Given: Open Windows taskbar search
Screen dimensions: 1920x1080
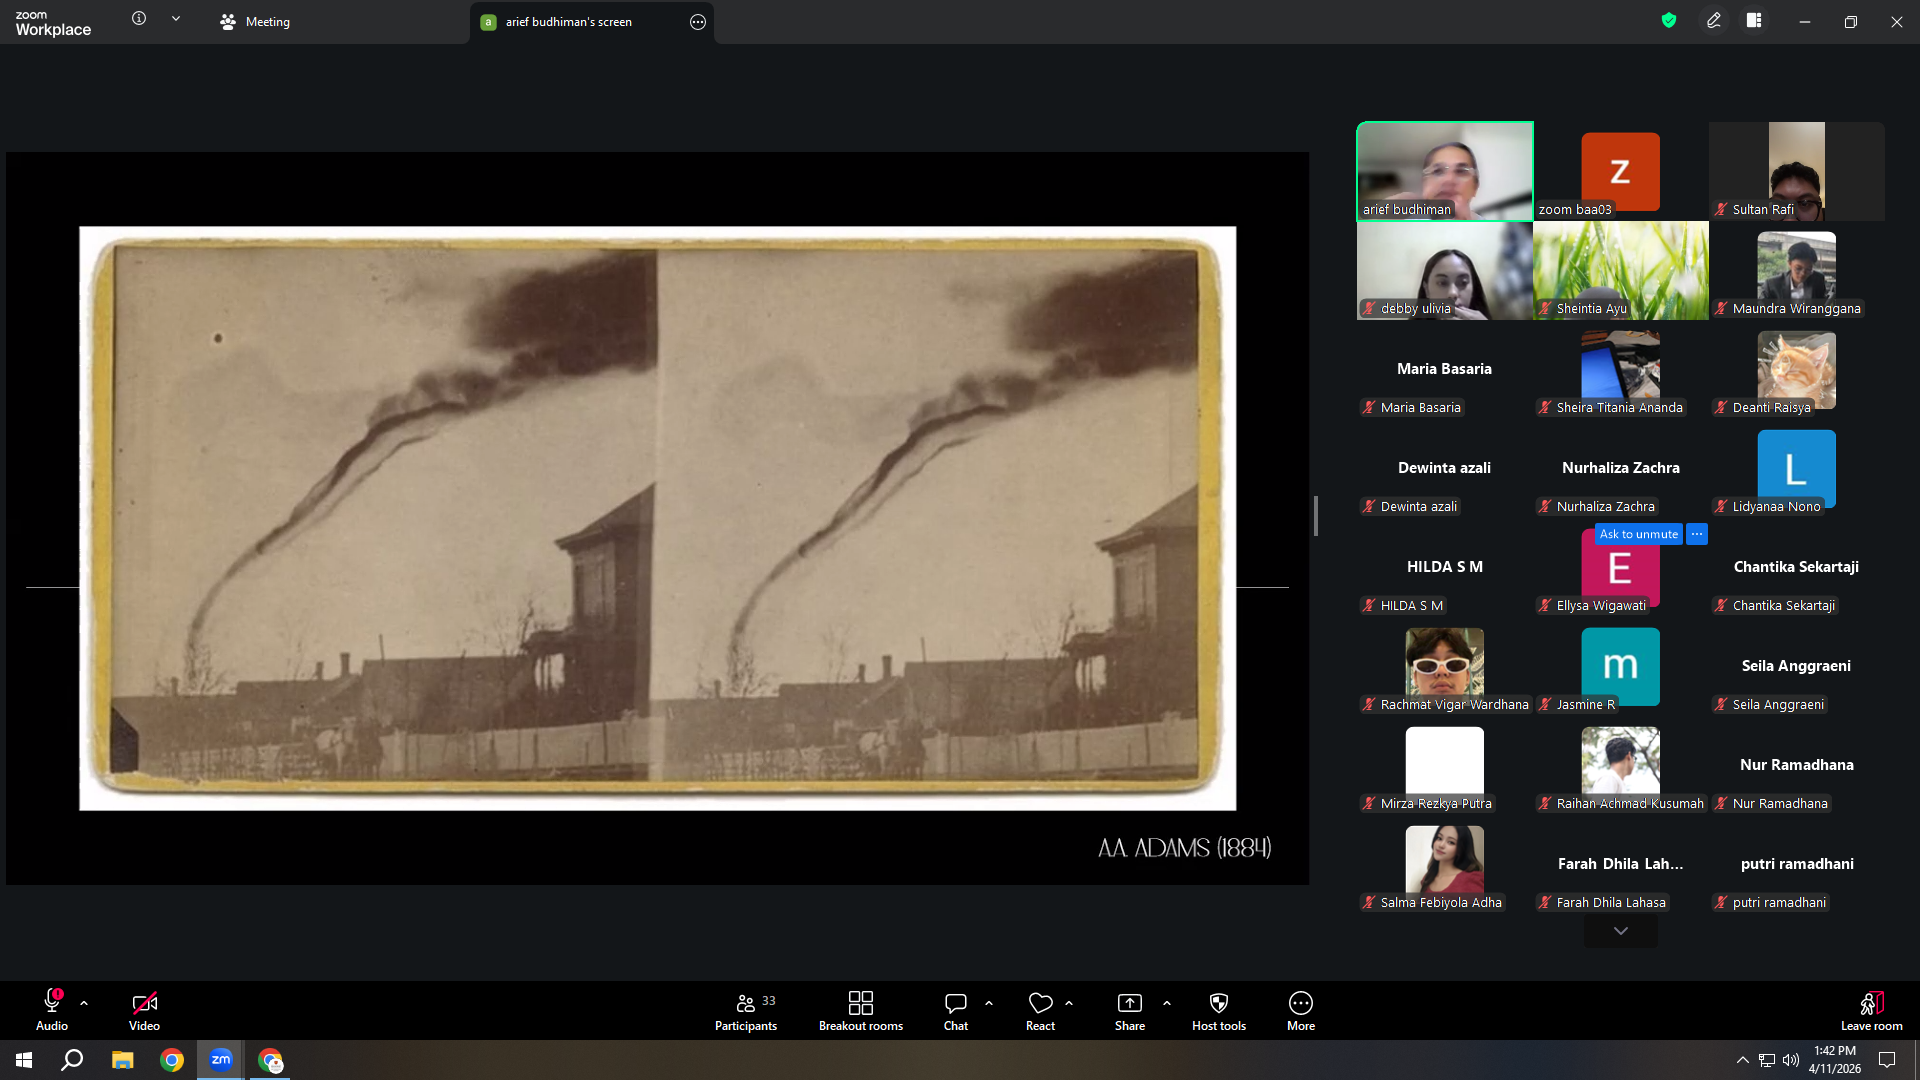Looking at the screenshot, I should pyautogui.click(x=72, y=1060).
